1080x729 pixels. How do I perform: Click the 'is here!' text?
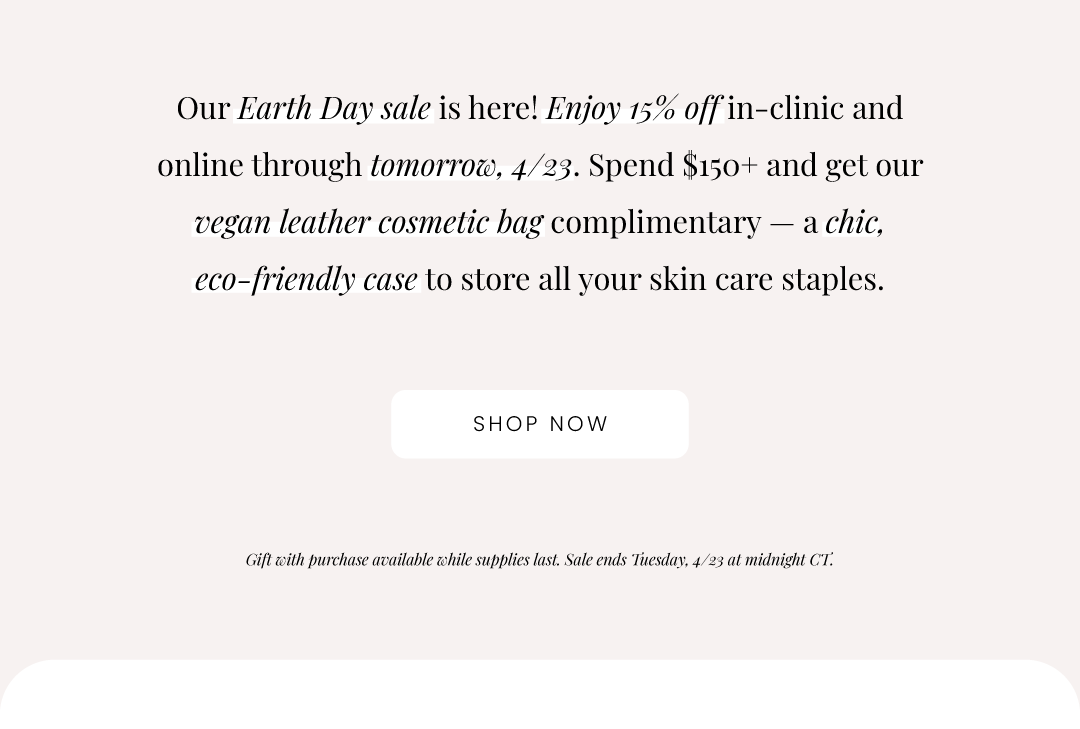pos(488,108)
